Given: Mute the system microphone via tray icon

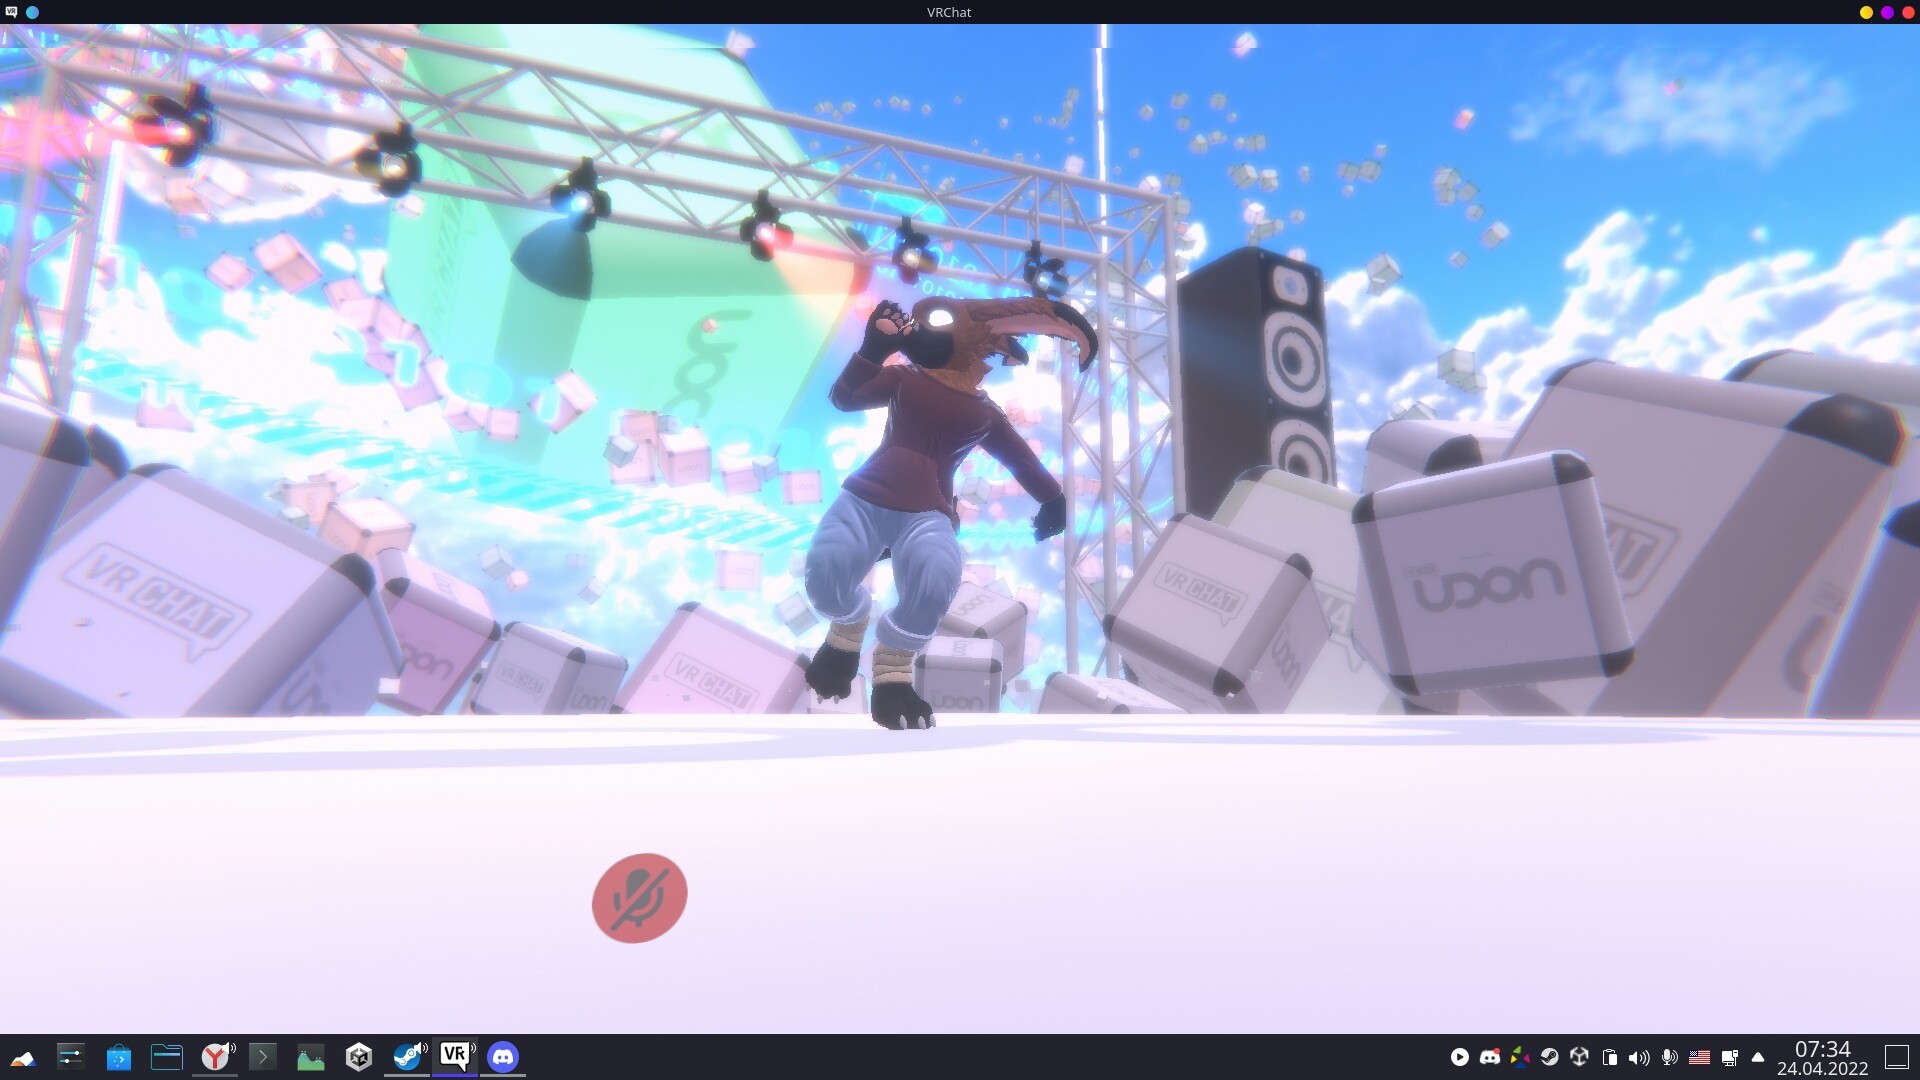Looking at the screenshot, I should pyautogui.click(x=1669, y=1056).
